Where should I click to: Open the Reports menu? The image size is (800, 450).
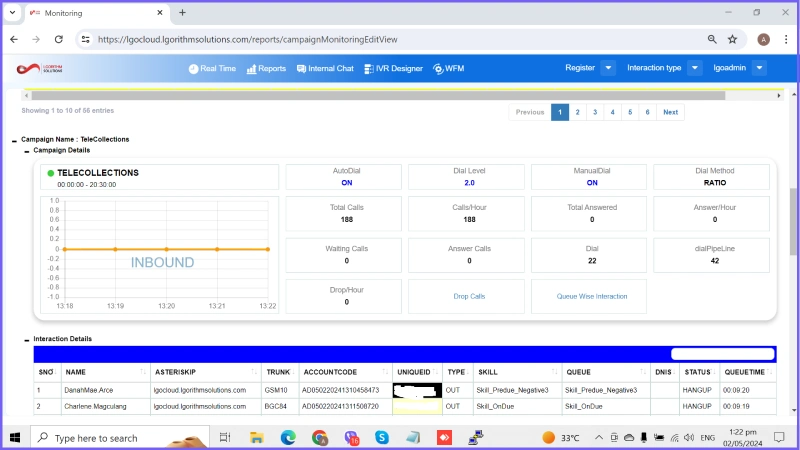[265, 69]
